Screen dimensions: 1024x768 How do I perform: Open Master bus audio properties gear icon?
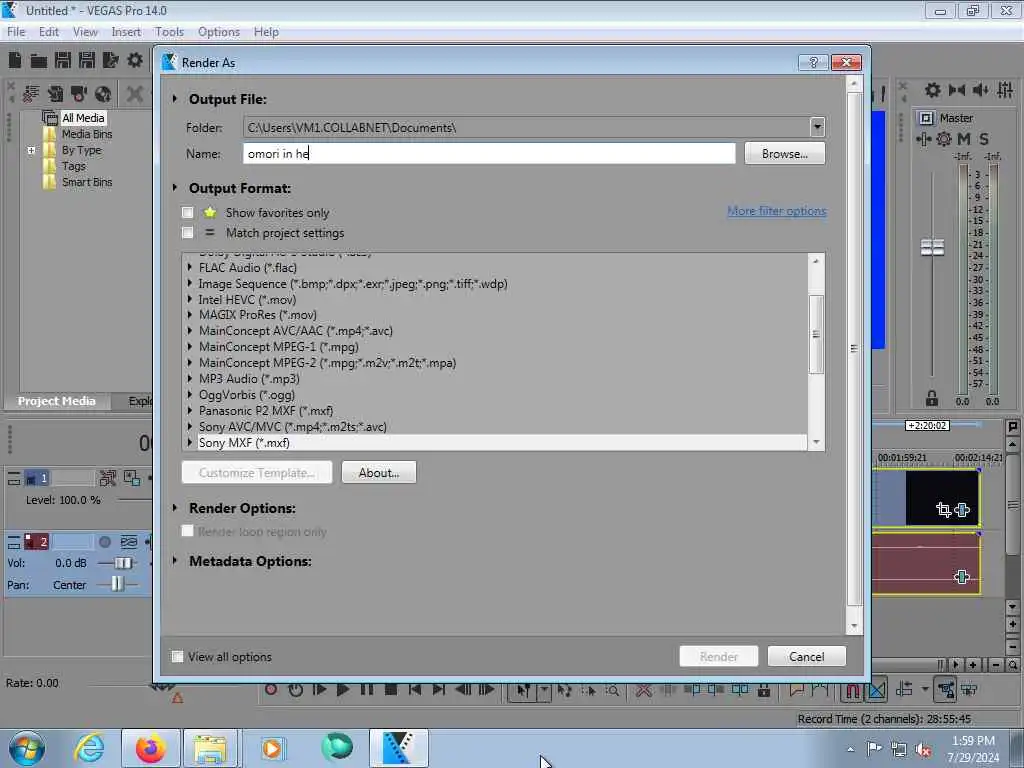tap(933, 90)
